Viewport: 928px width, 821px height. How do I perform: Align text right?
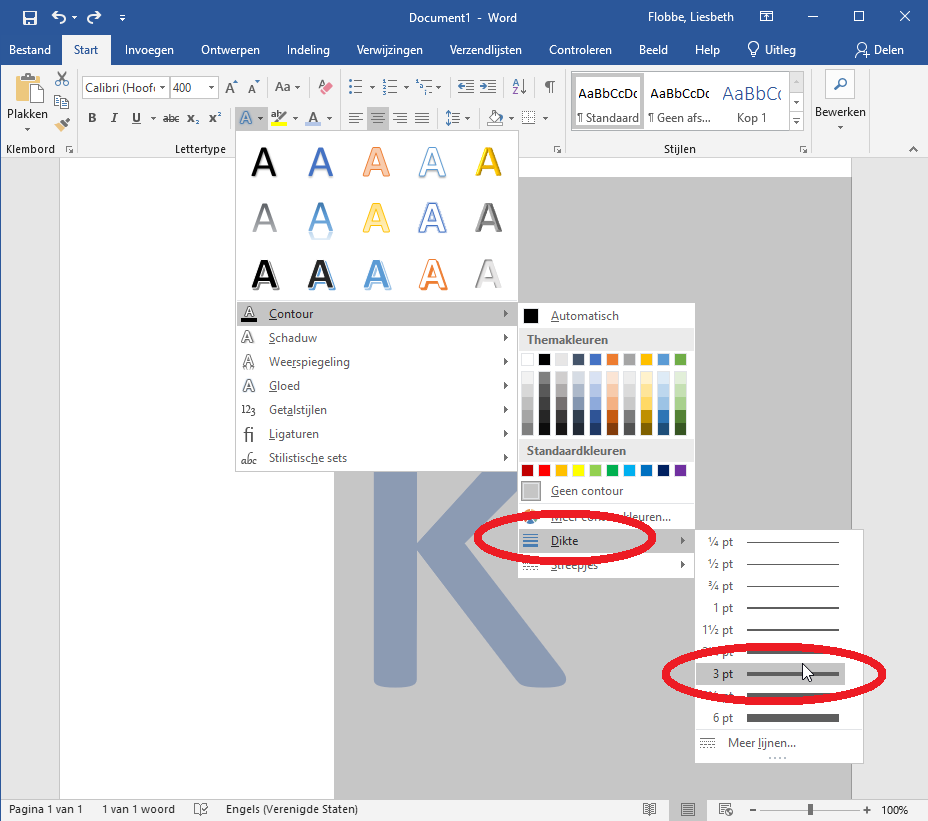[400, 118]
